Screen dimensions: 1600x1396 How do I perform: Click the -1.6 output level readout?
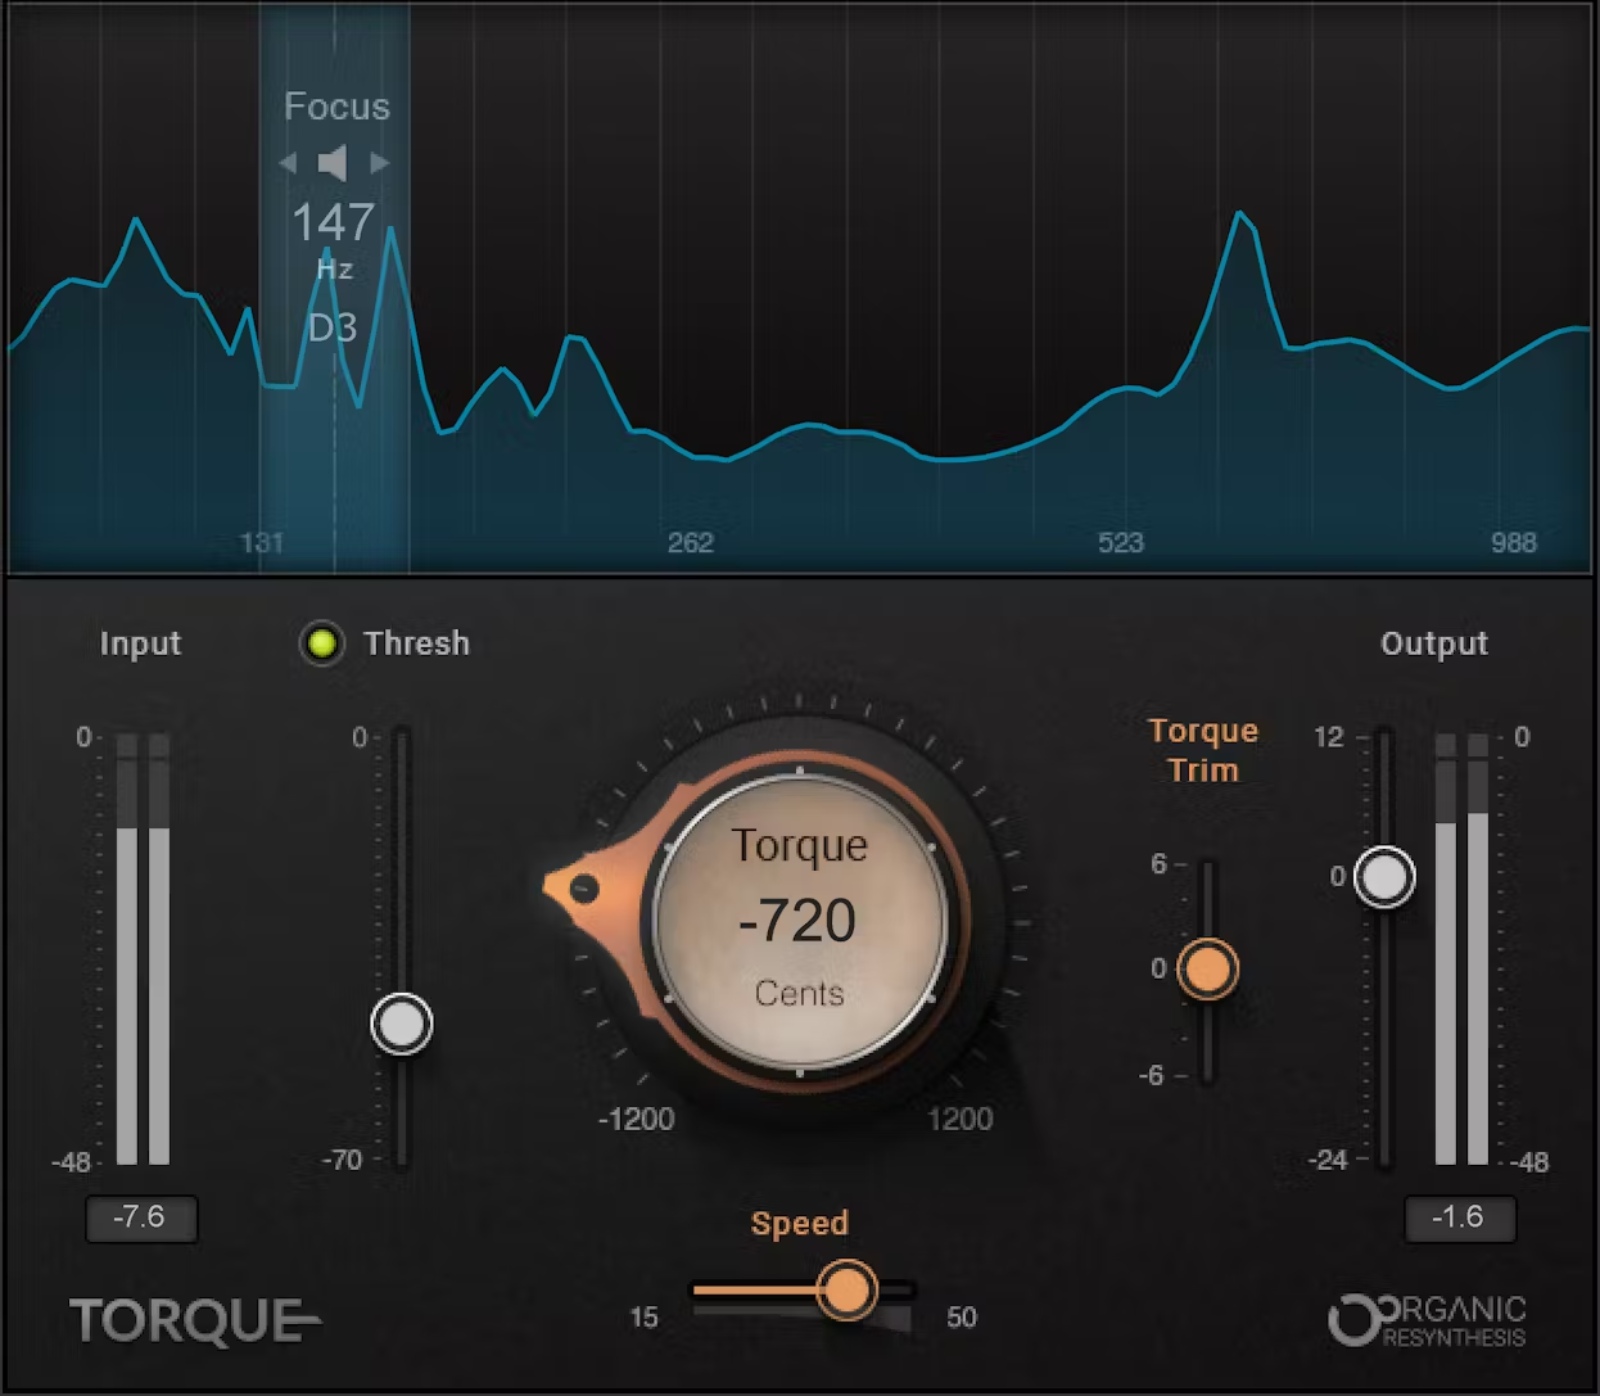(1460, 1218)
